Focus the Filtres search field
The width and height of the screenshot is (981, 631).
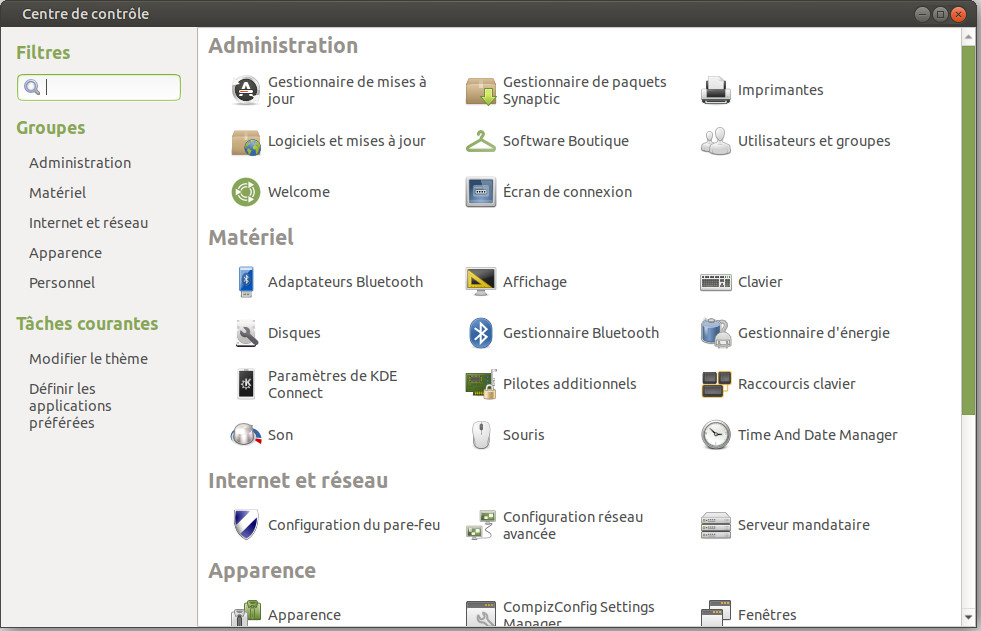[x=99, y=88]
